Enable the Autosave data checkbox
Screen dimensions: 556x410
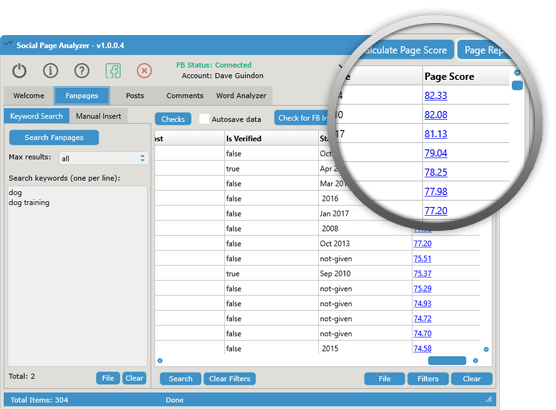click(x=204, y=119)
